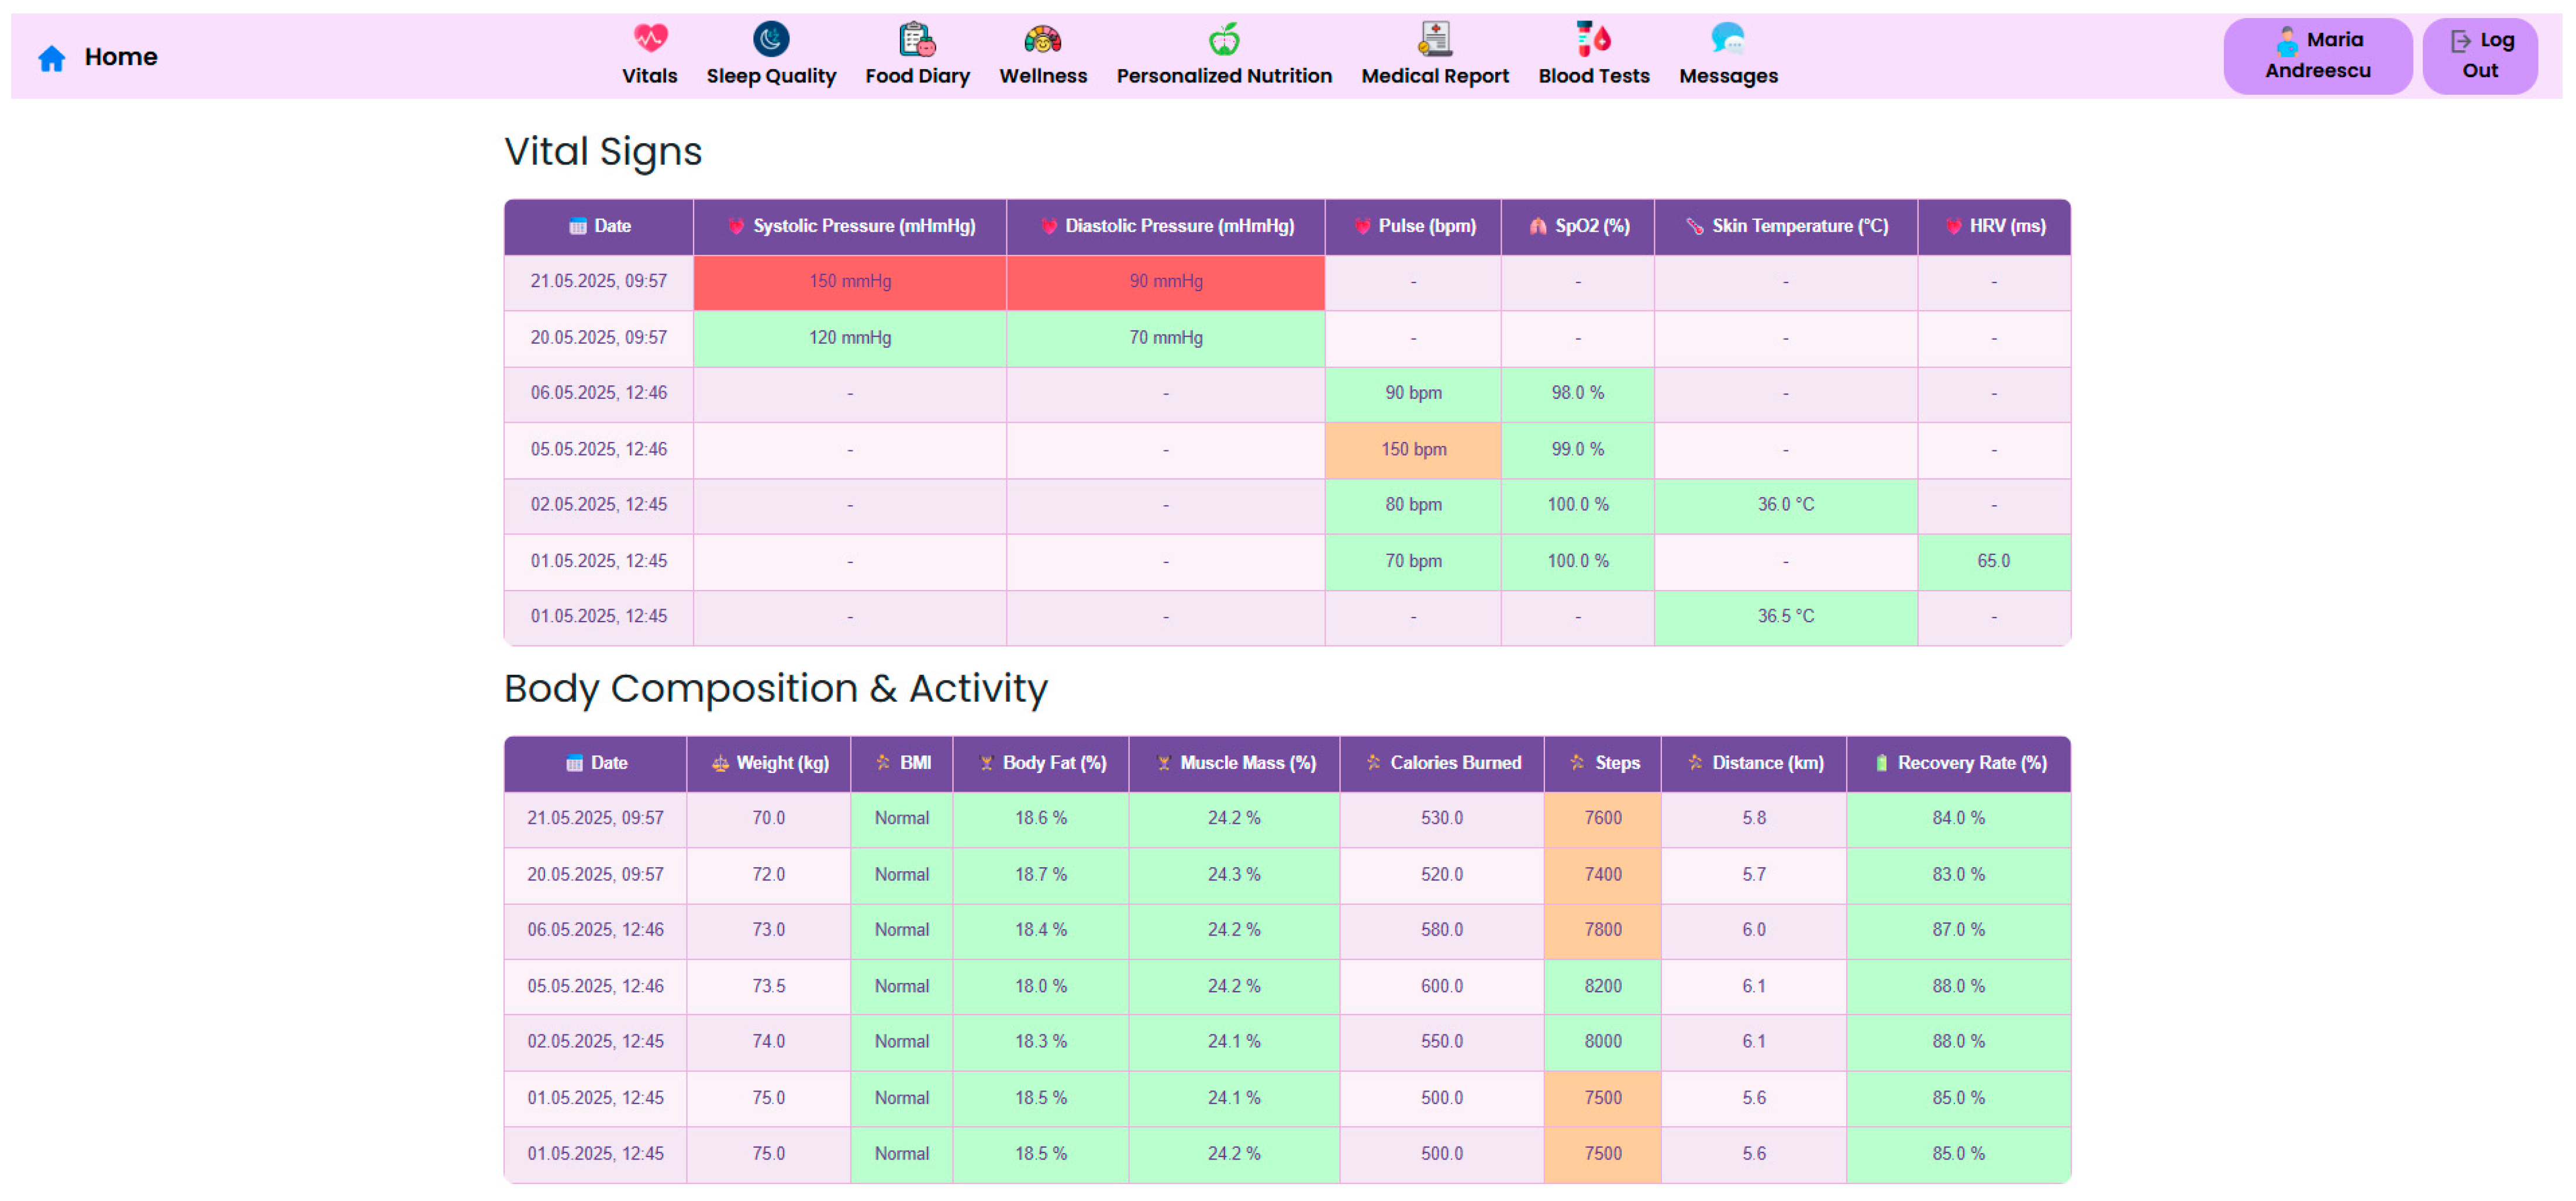Click the Blood Tests vial icon
Image resolution: width=2576 pixels, height=1201 pixels.
pos(1593,39)
